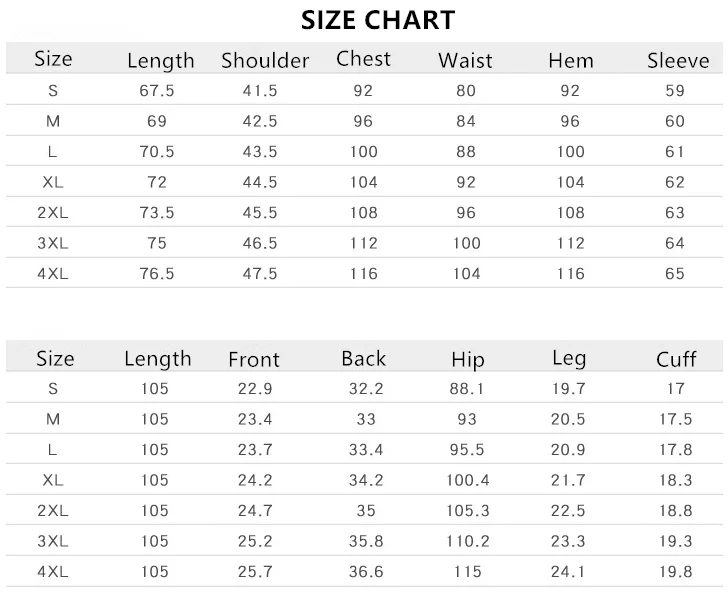728x598 pixels.
Task: Select the Shoulder column header
Action: tap(265, 61)
